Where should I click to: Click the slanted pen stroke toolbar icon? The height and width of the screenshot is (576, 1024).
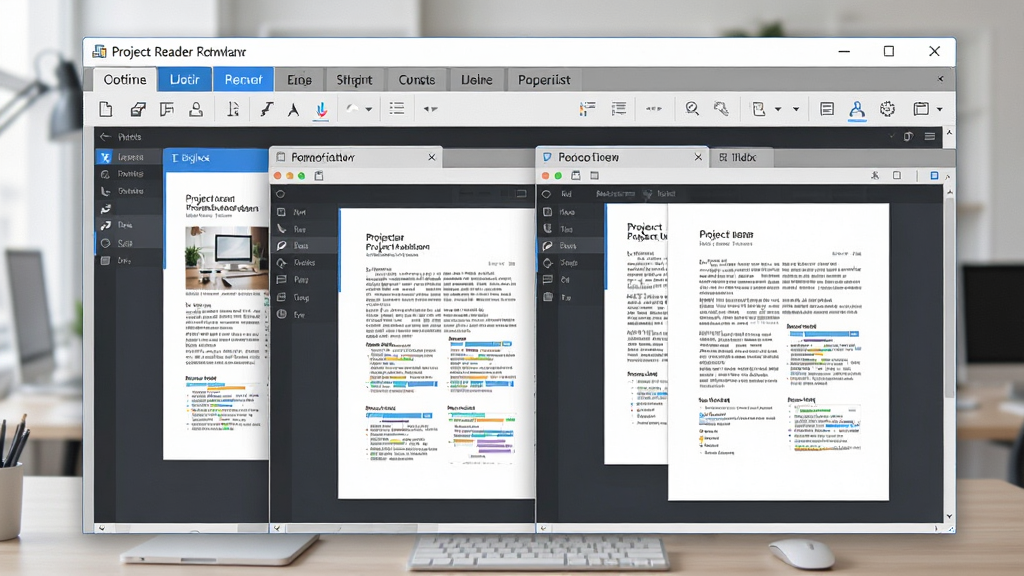[x=266, y=109]
